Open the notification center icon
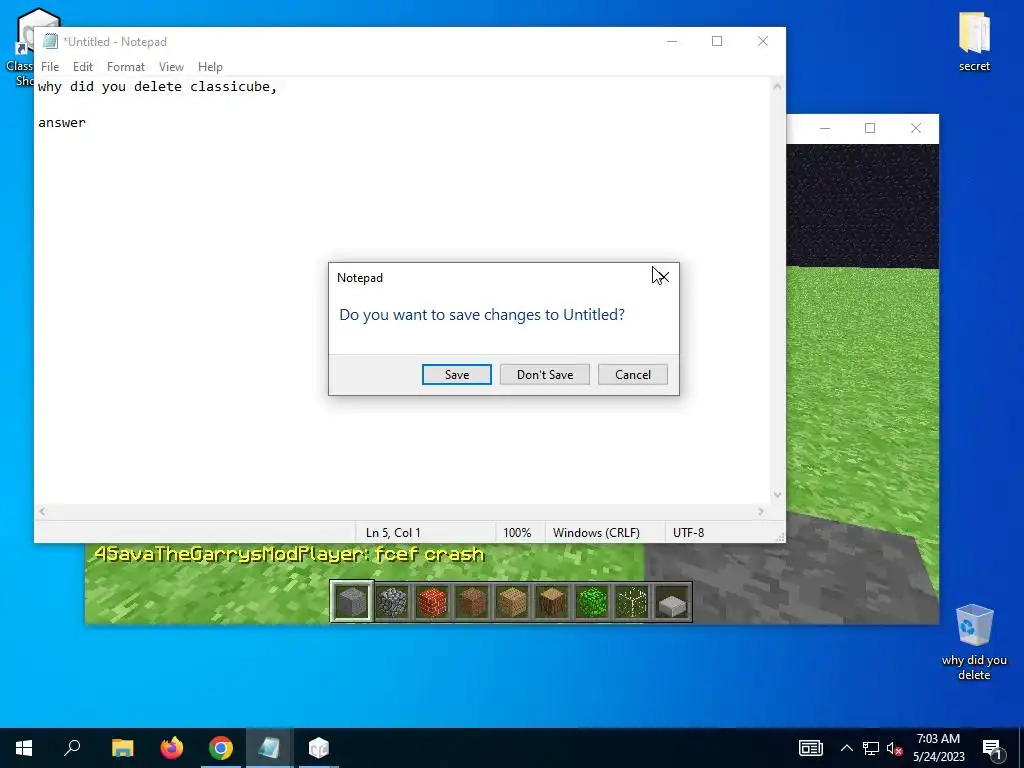This screenshot has width=1024, height=768. [992, 749]
